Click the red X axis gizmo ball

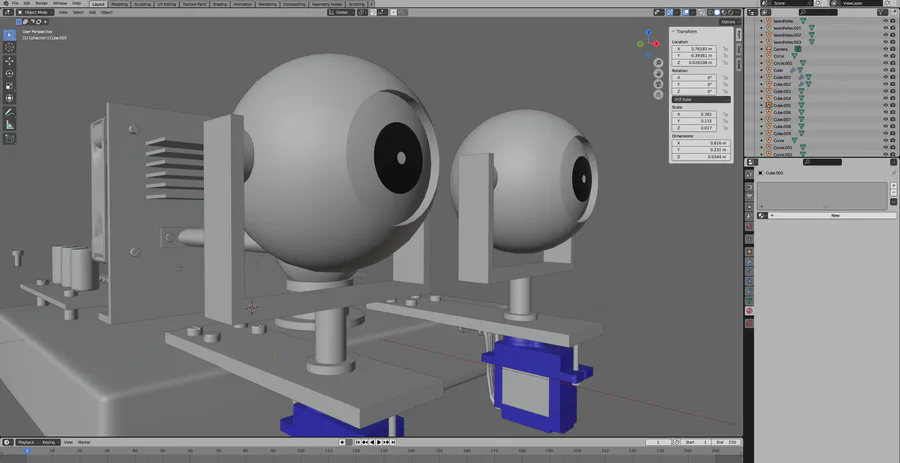pyautogui.click(x=657, y=44)
